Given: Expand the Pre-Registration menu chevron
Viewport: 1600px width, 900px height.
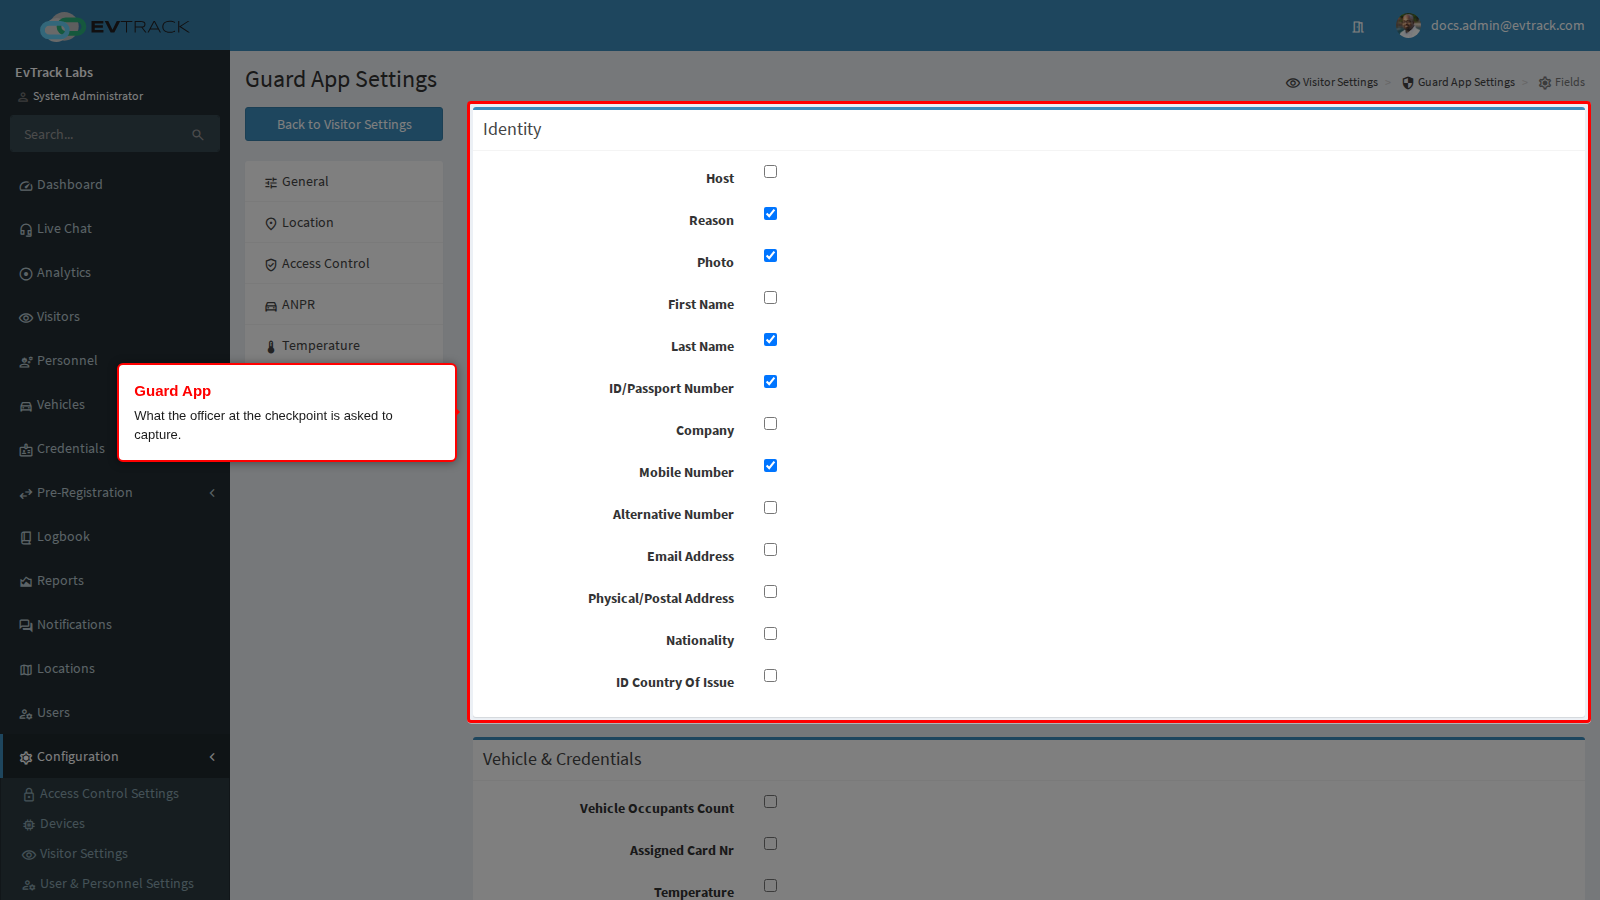Looking at the screenshot, I should point(212,493).
